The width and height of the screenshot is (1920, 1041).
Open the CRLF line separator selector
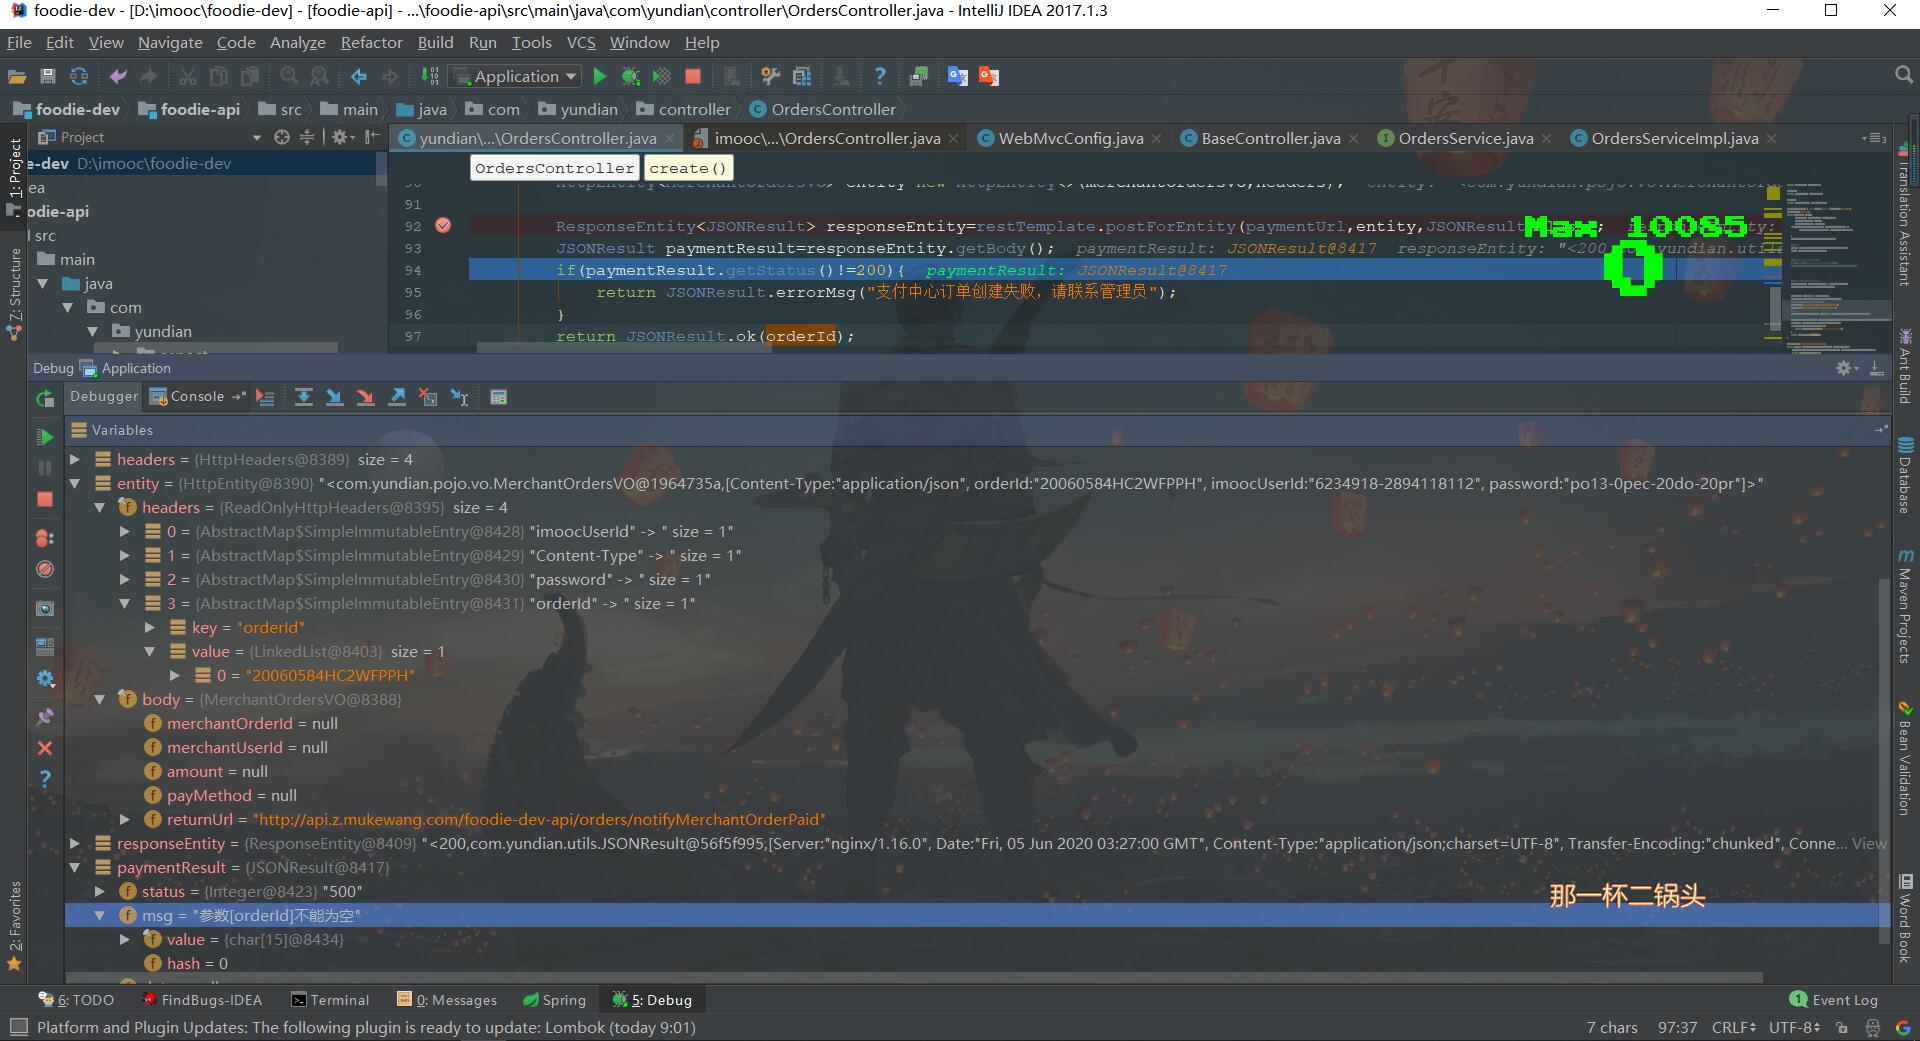pos(1733,1027)
